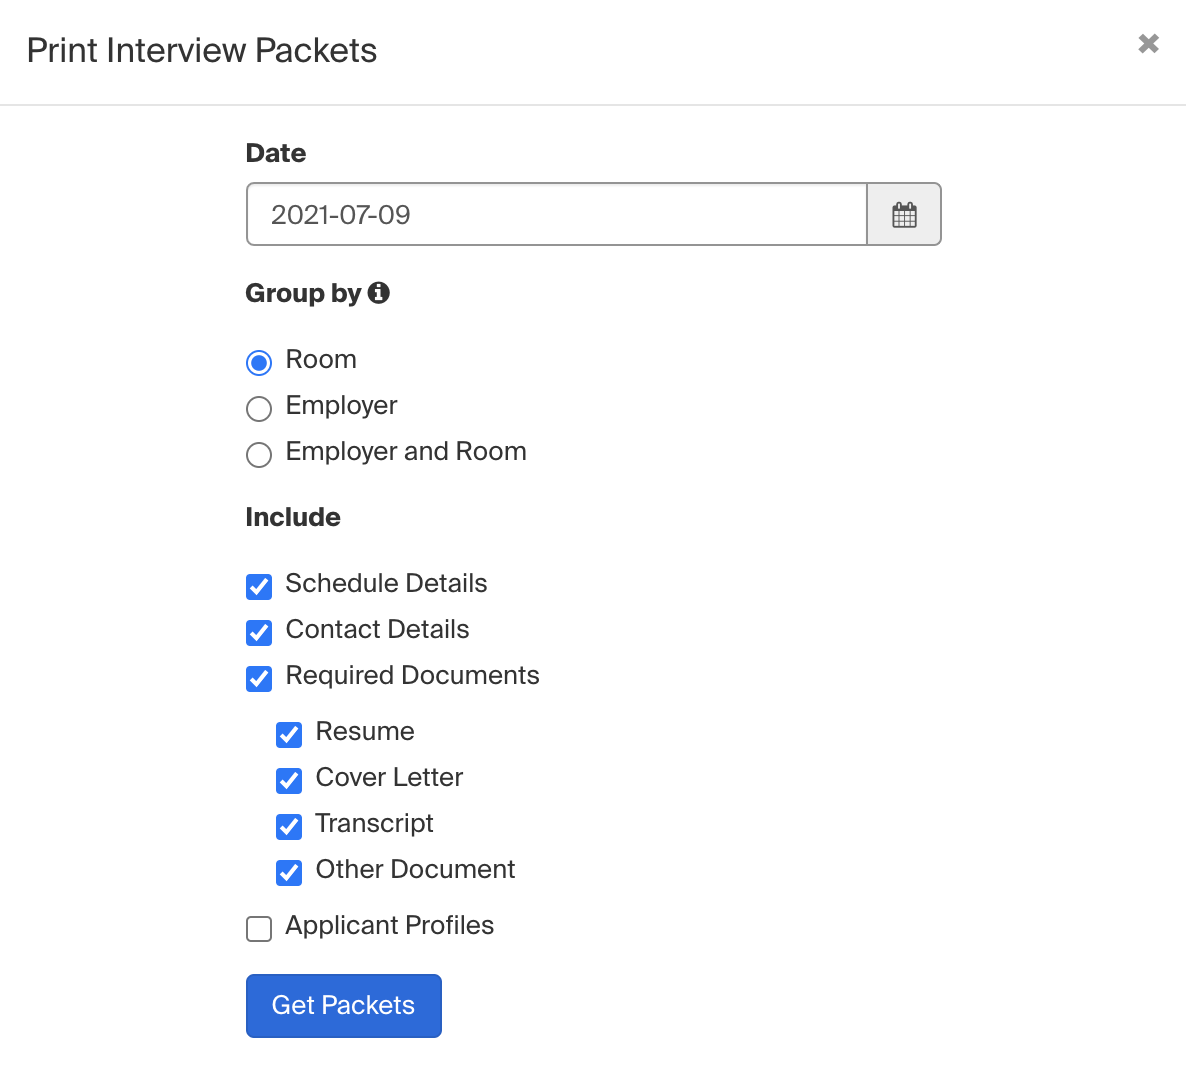The height and width of the screenshot is (1078, 1186).
Task: Click the Group by info icon
Action: (378, 293)
